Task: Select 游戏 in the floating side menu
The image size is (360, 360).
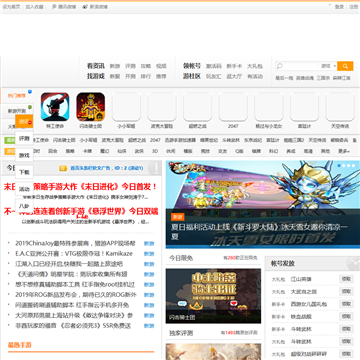Action: (24, 155)
